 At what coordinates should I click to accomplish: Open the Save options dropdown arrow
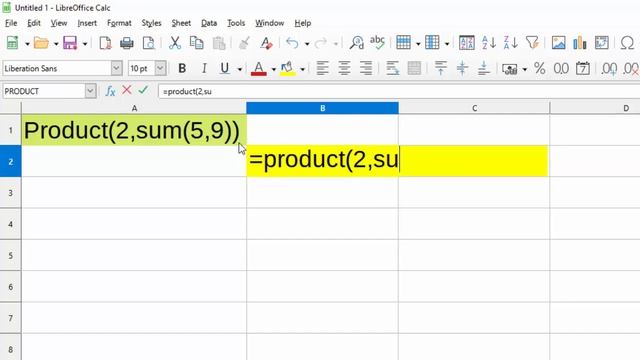pos(84,43)
